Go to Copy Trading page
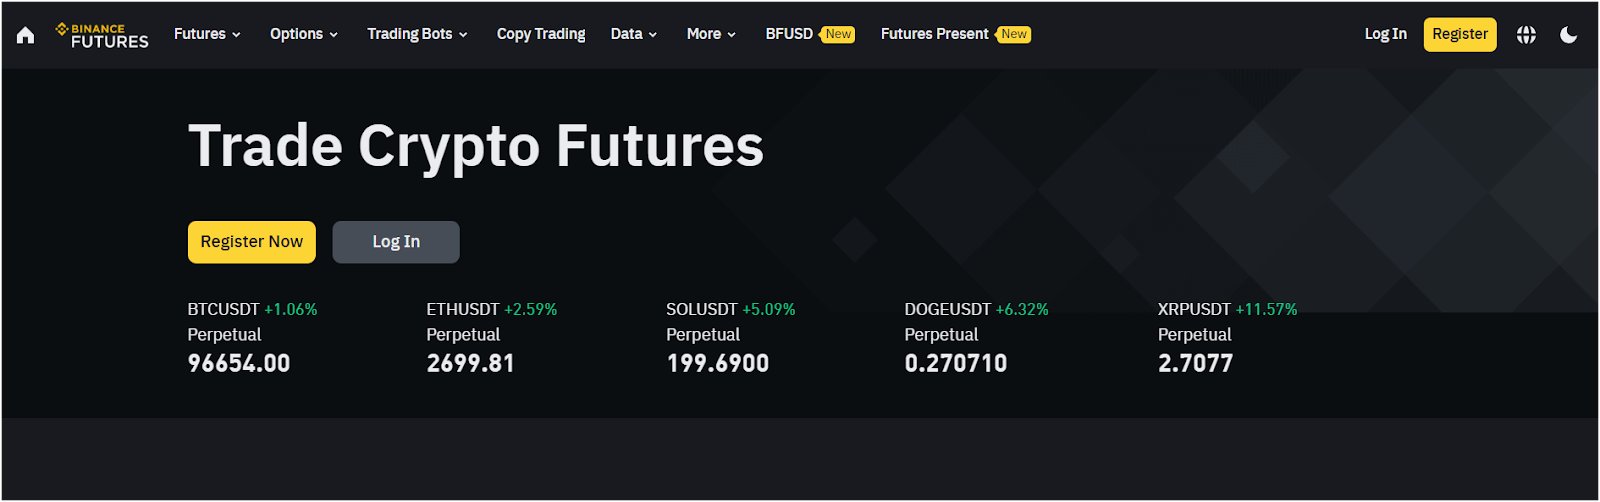 (x=541, y=34)
